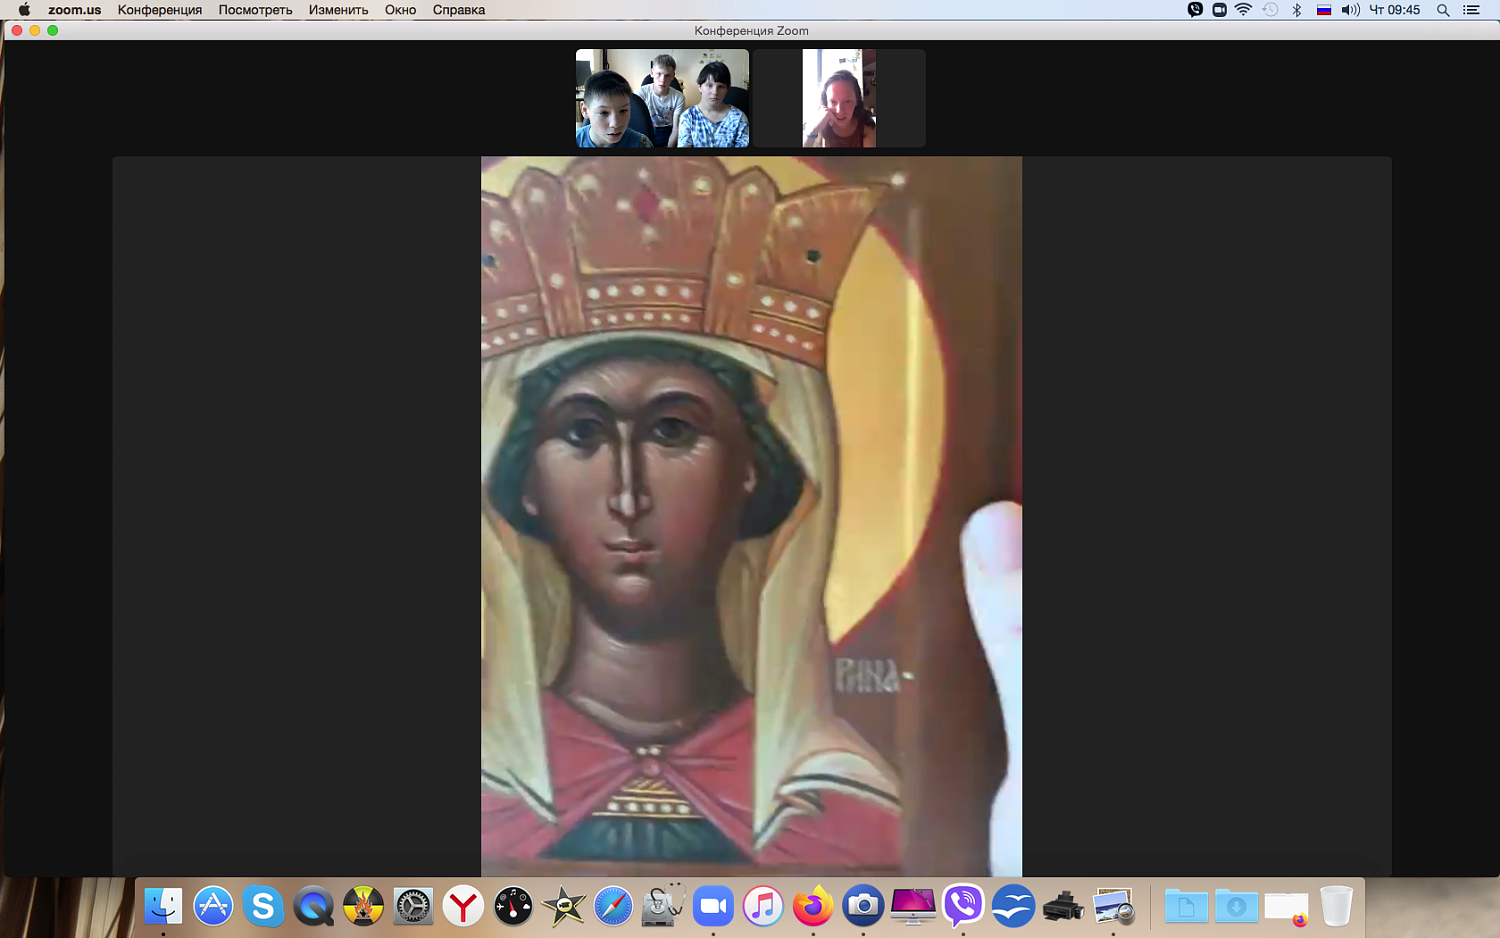Open the Dashboard icon in the Dock
Screen dimensions: 1500x938
pos(513,906)
